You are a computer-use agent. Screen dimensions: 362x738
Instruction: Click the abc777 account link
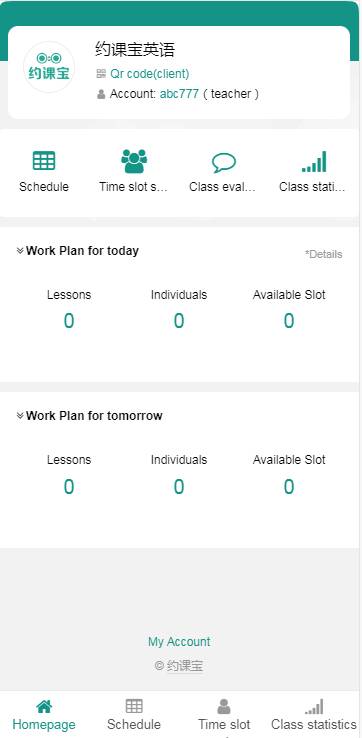(x=179, y=94)
